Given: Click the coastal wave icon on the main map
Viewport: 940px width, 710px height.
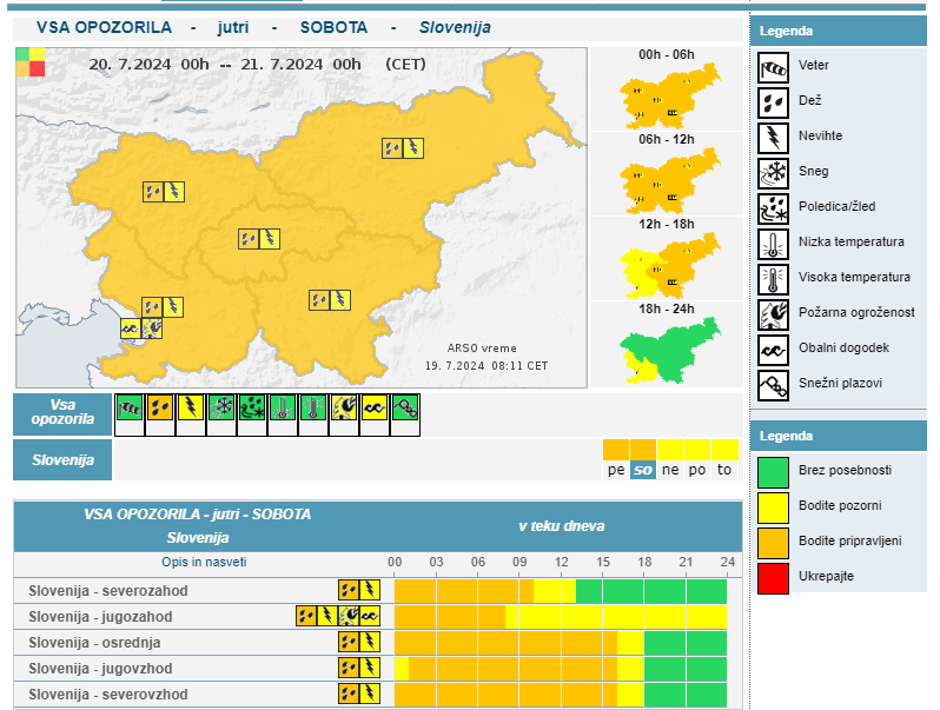Looking at the screenshot, I should [130, 328].
